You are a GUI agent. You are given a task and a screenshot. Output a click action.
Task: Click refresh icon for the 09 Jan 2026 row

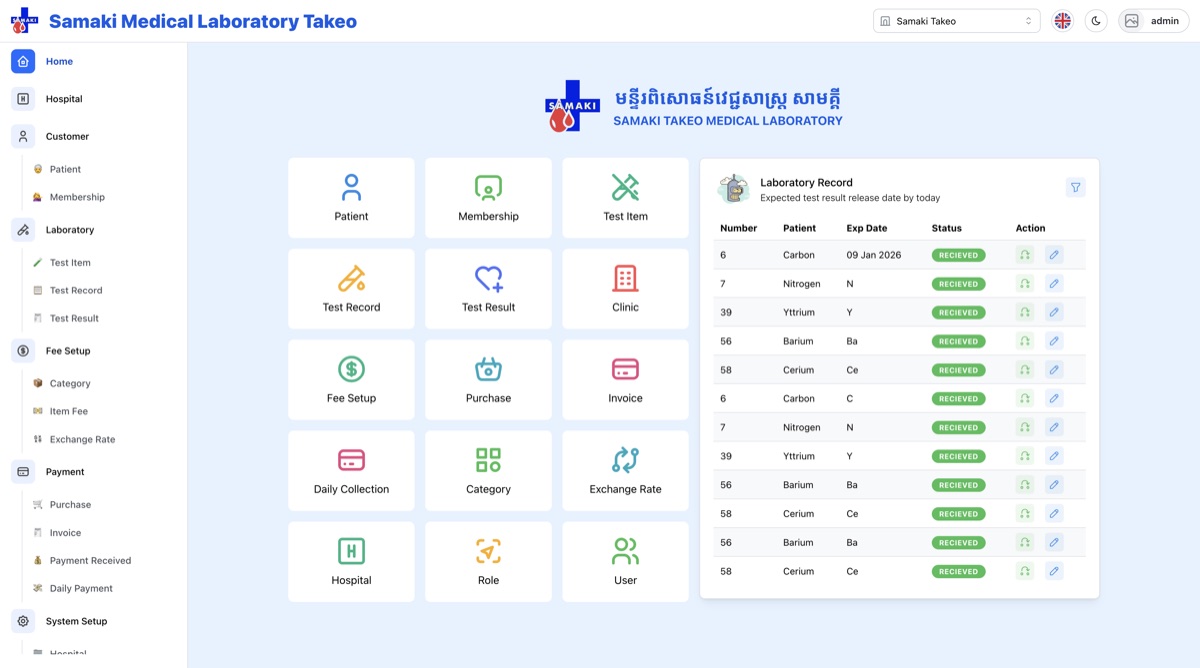(x=1025, y=255)
